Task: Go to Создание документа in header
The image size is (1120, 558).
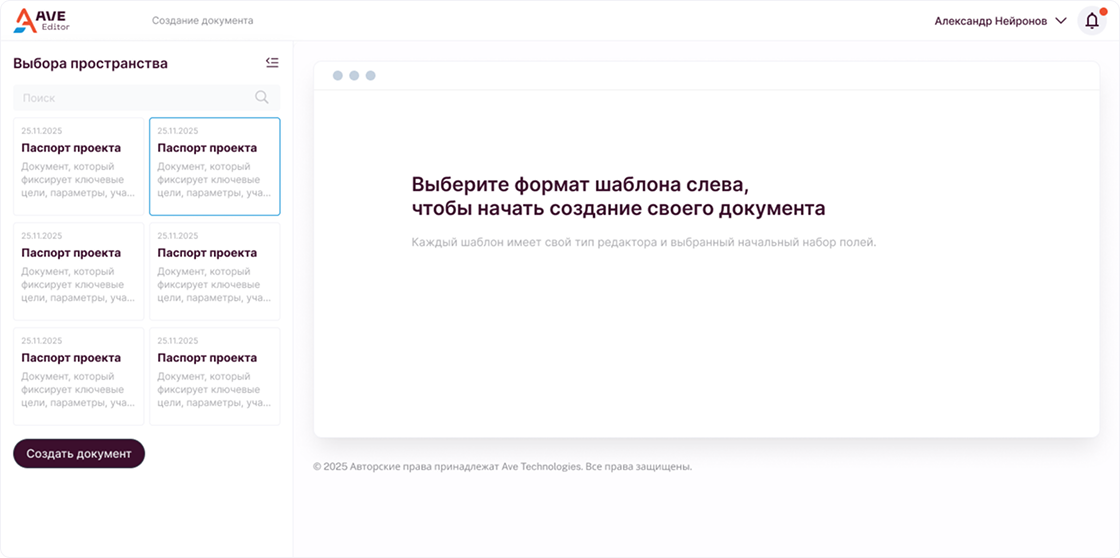Action: pos(202,20)
